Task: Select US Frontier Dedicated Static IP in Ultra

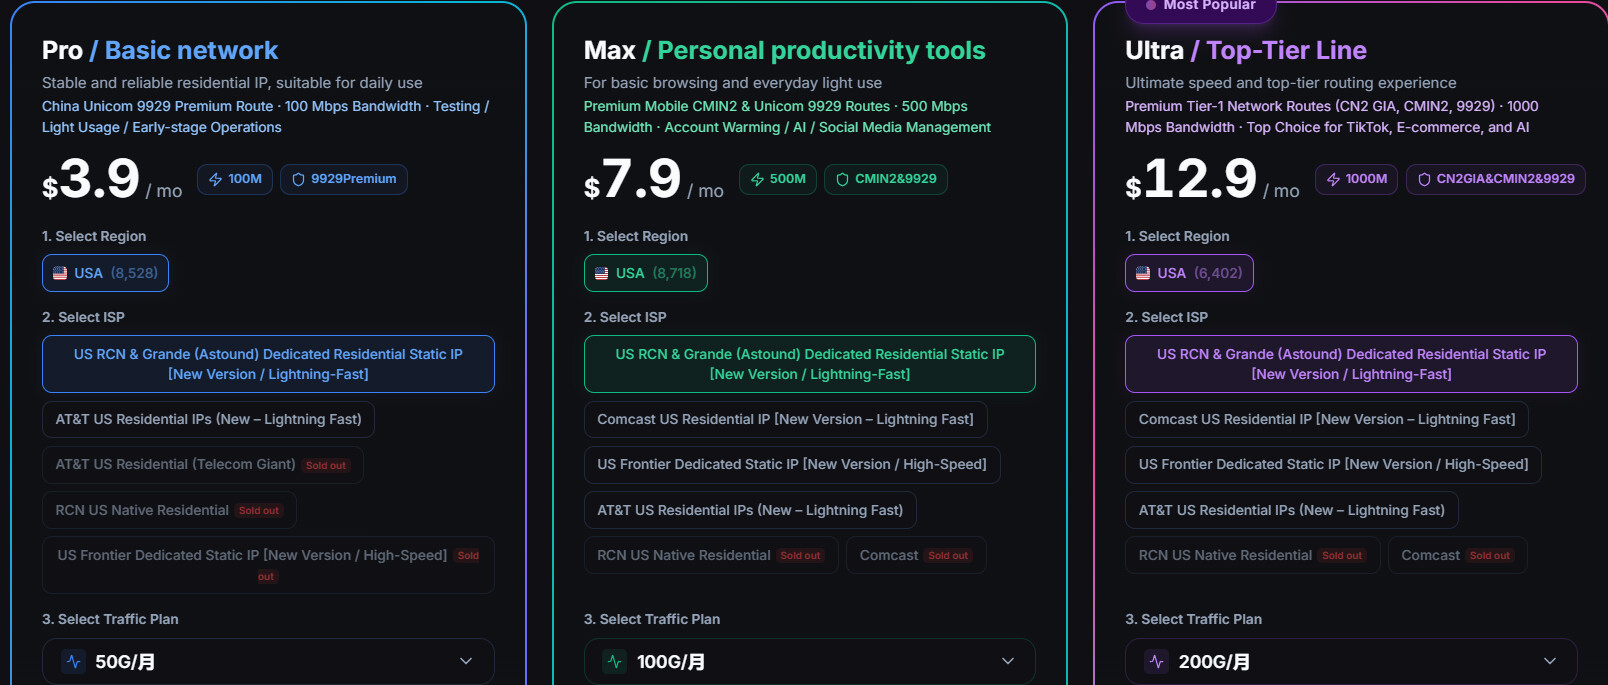Action: click(1333, 464)
